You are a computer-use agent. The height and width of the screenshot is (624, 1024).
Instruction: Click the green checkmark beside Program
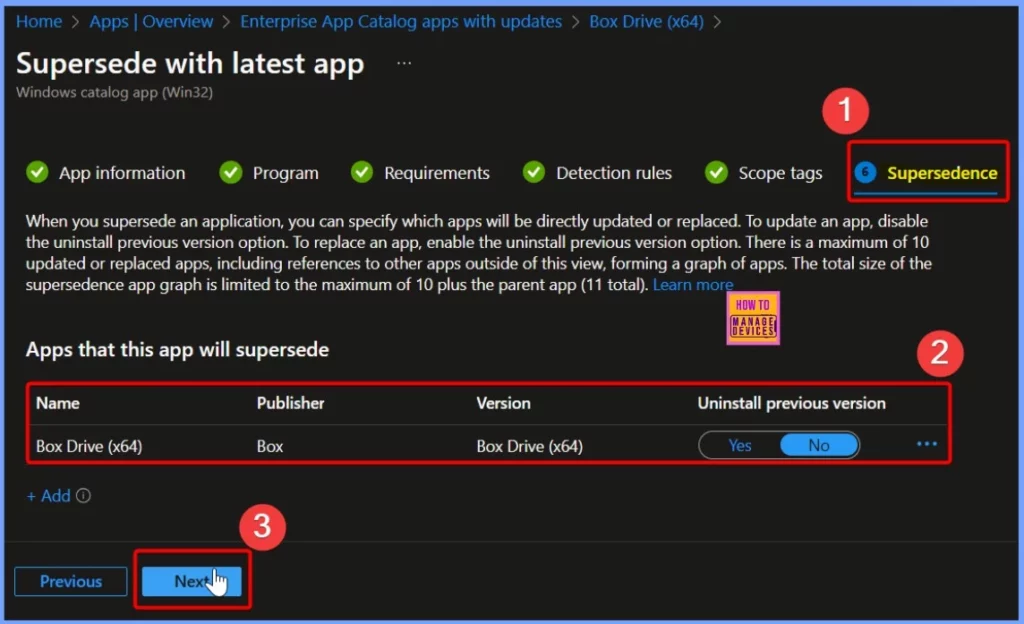pos(231,173)
